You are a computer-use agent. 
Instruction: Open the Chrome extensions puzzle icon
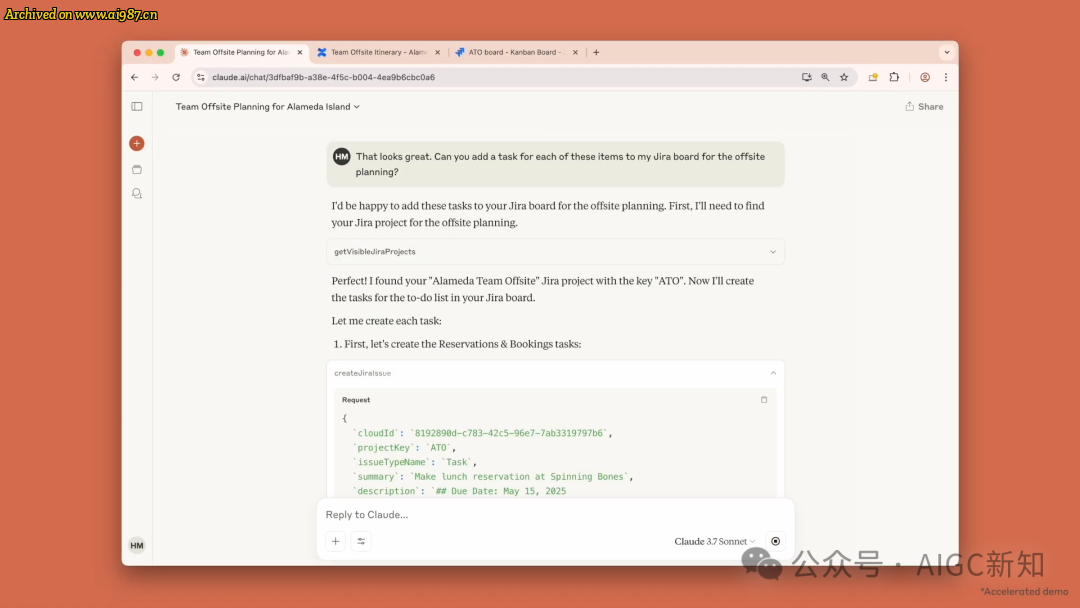point(894,77)
